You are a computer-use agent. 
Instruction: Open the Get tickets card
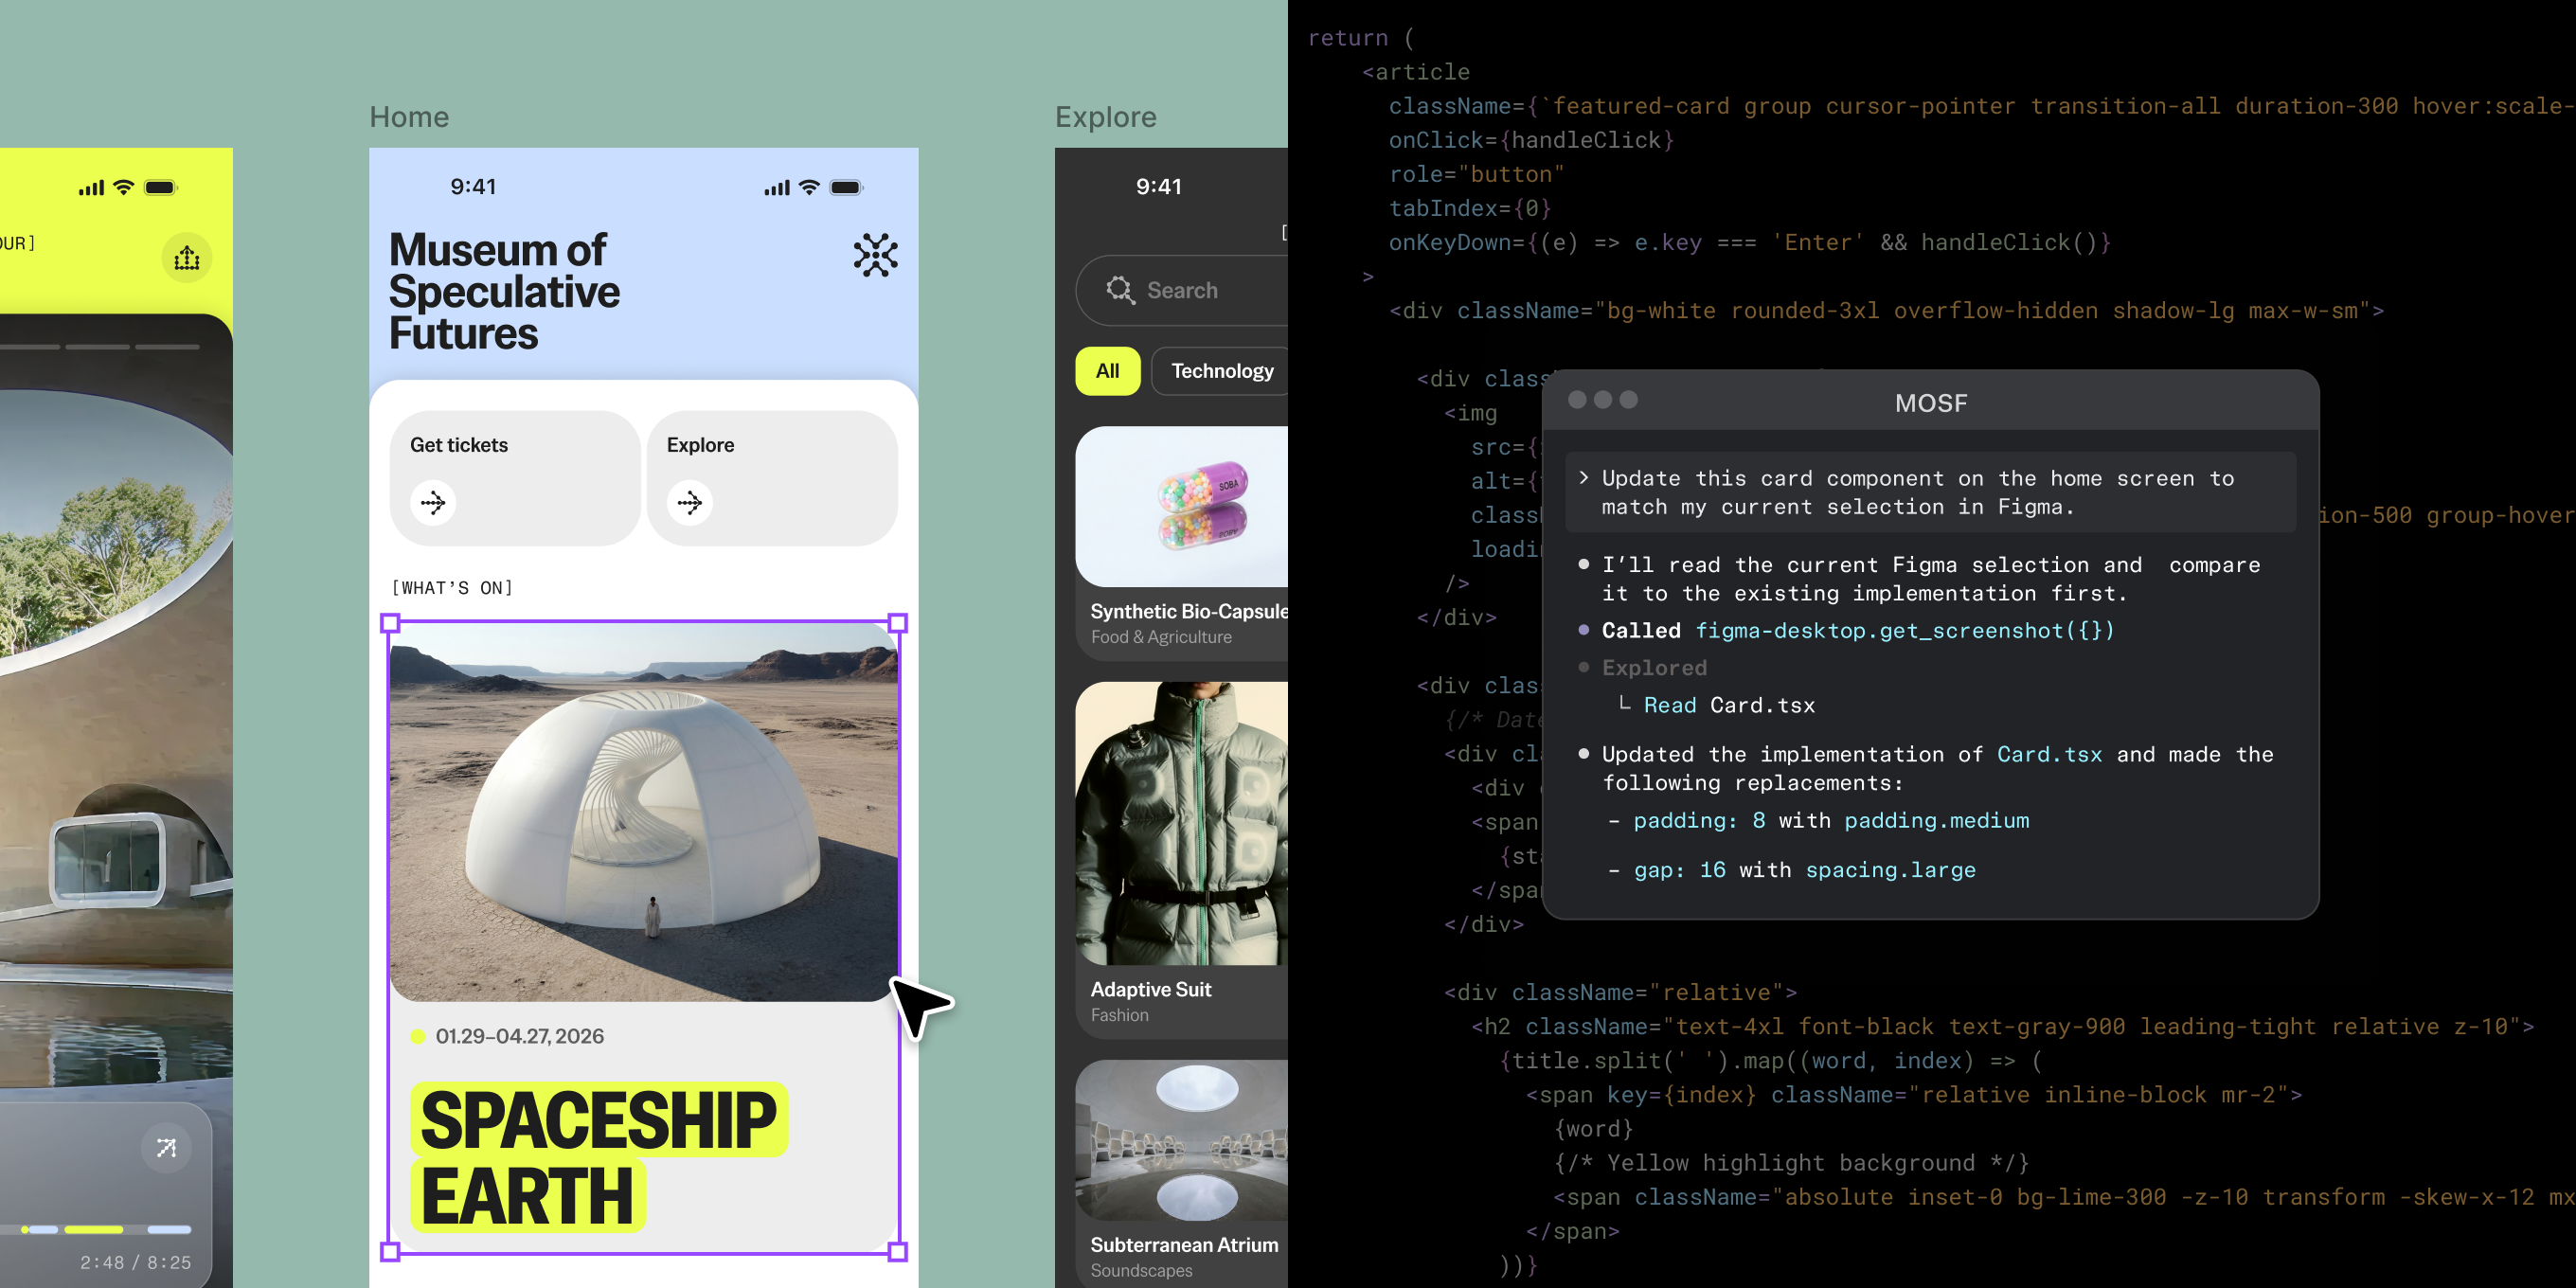pos(515,478)
